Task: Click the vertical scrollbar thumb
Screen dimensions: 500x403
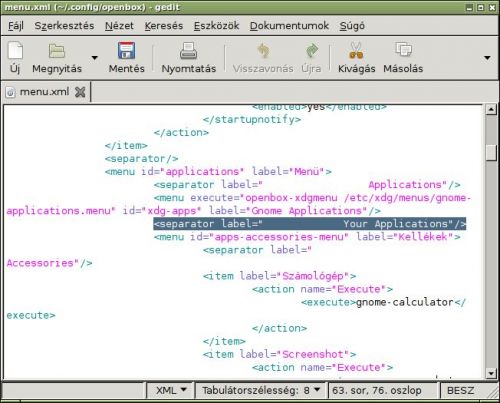Action: [491, 153]
